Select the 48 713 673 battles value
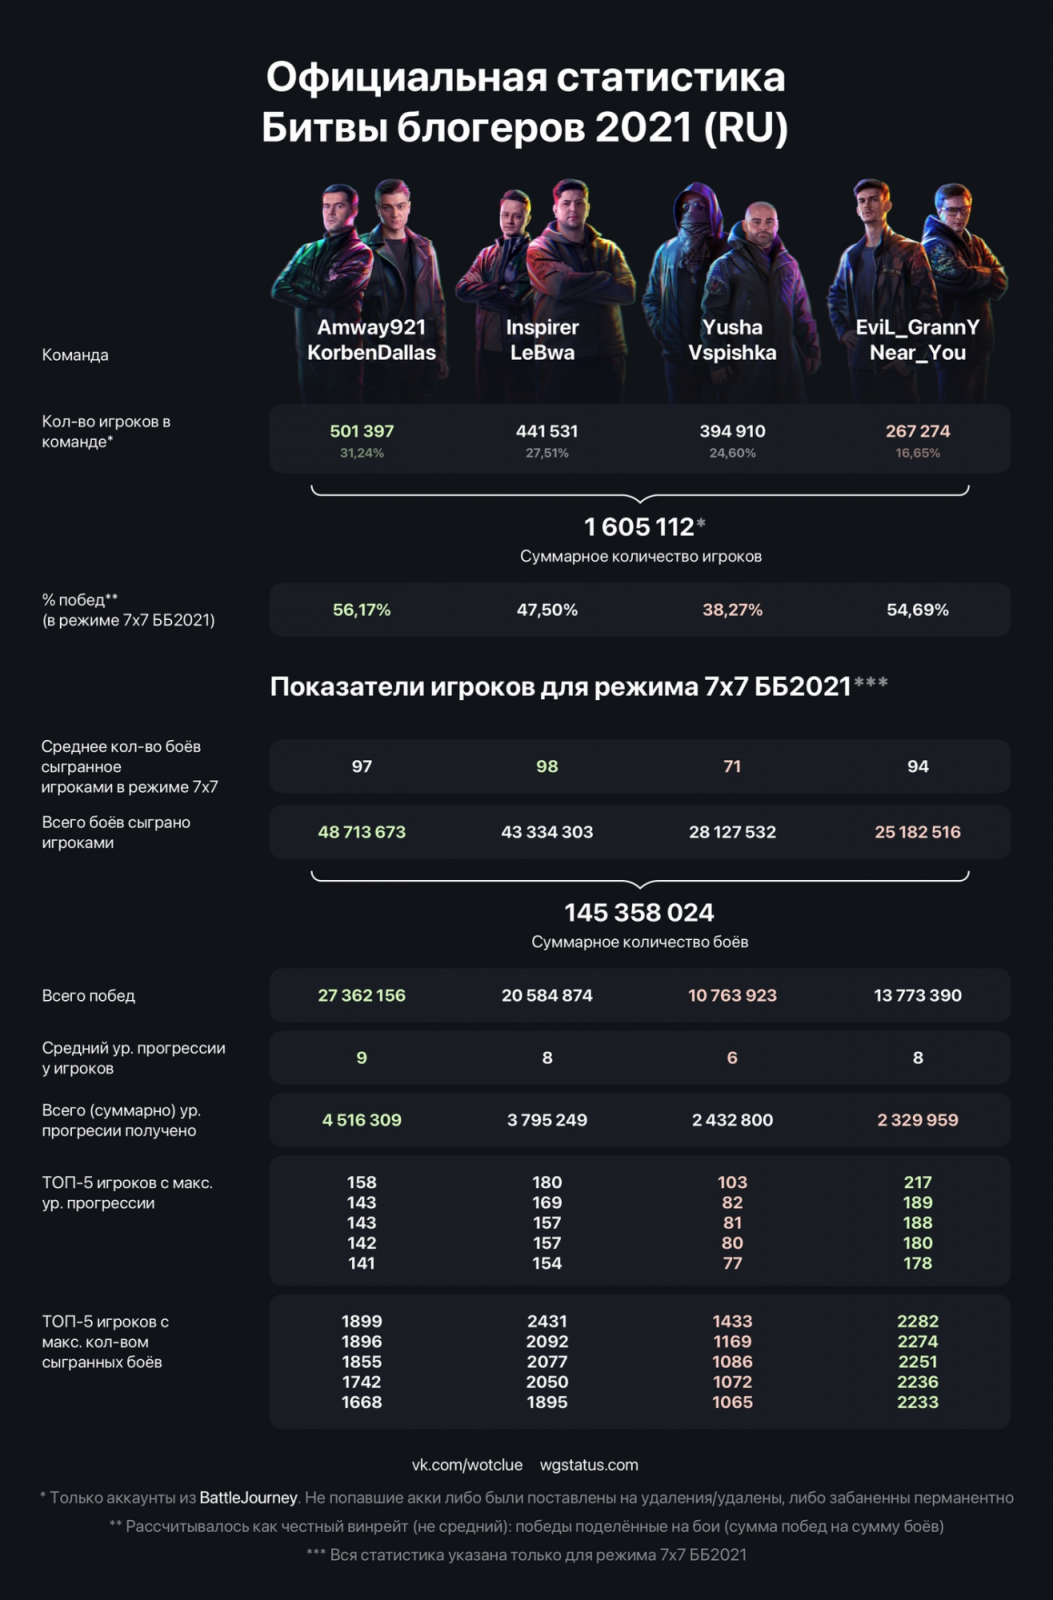 point(362,832)
